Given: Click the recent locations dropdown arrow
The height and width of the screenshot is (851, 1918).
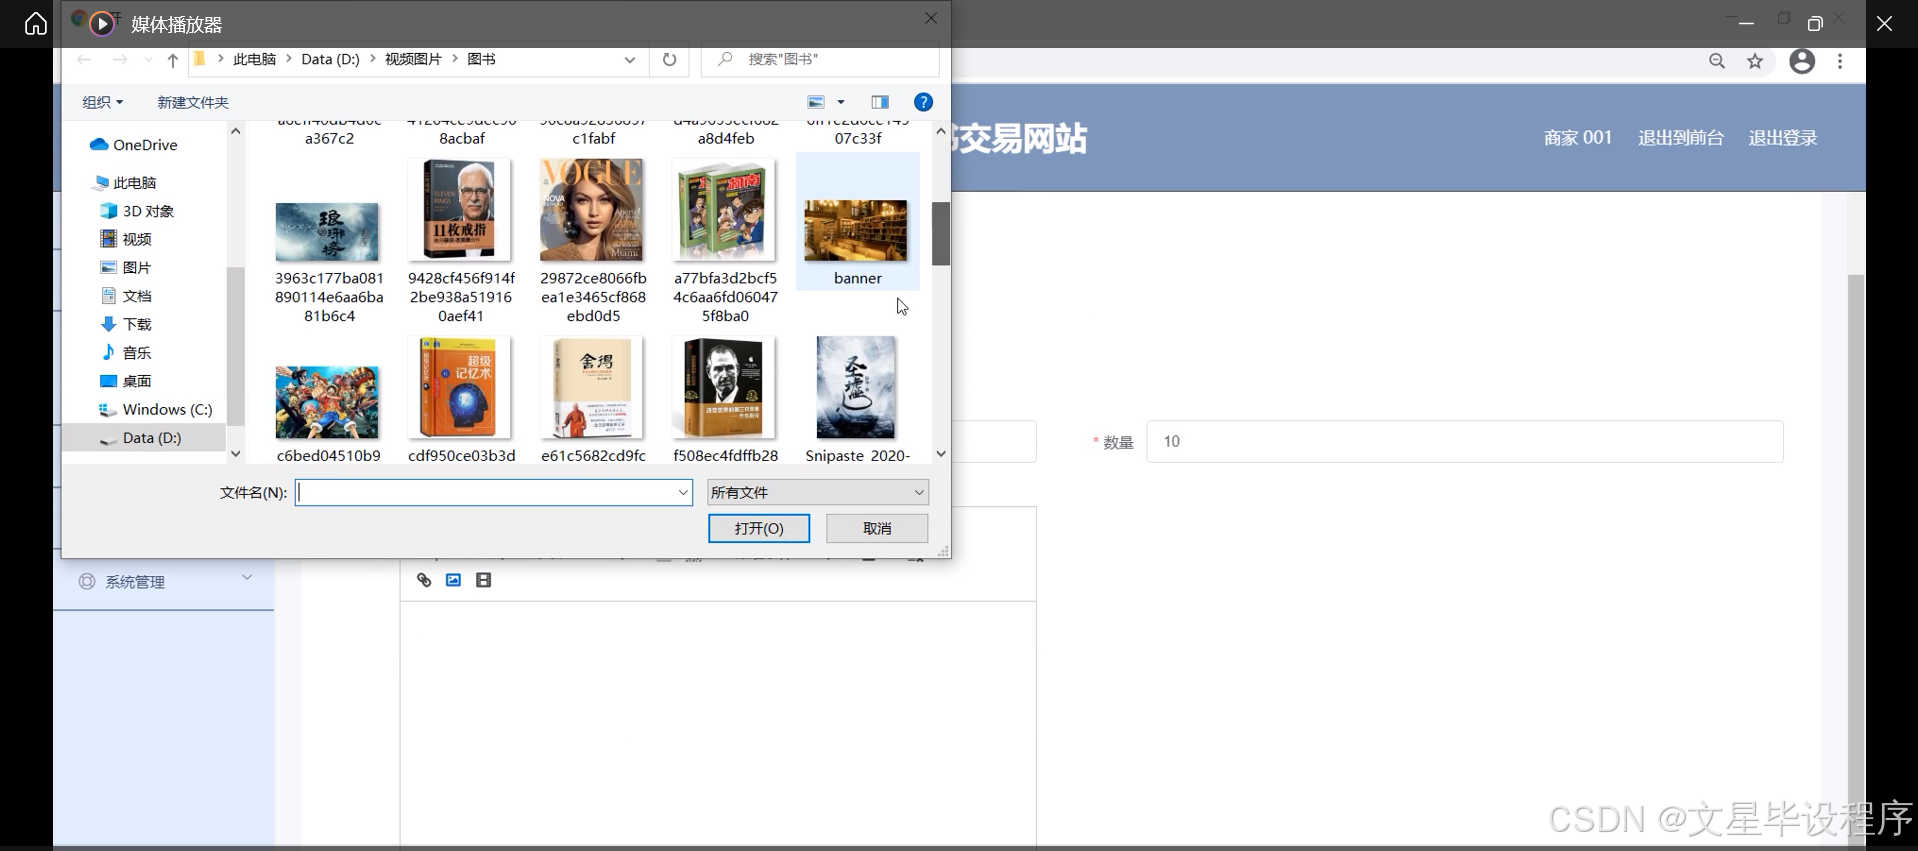Looking at the screenshot, I should pyautogui.click(x=148, y=60).
